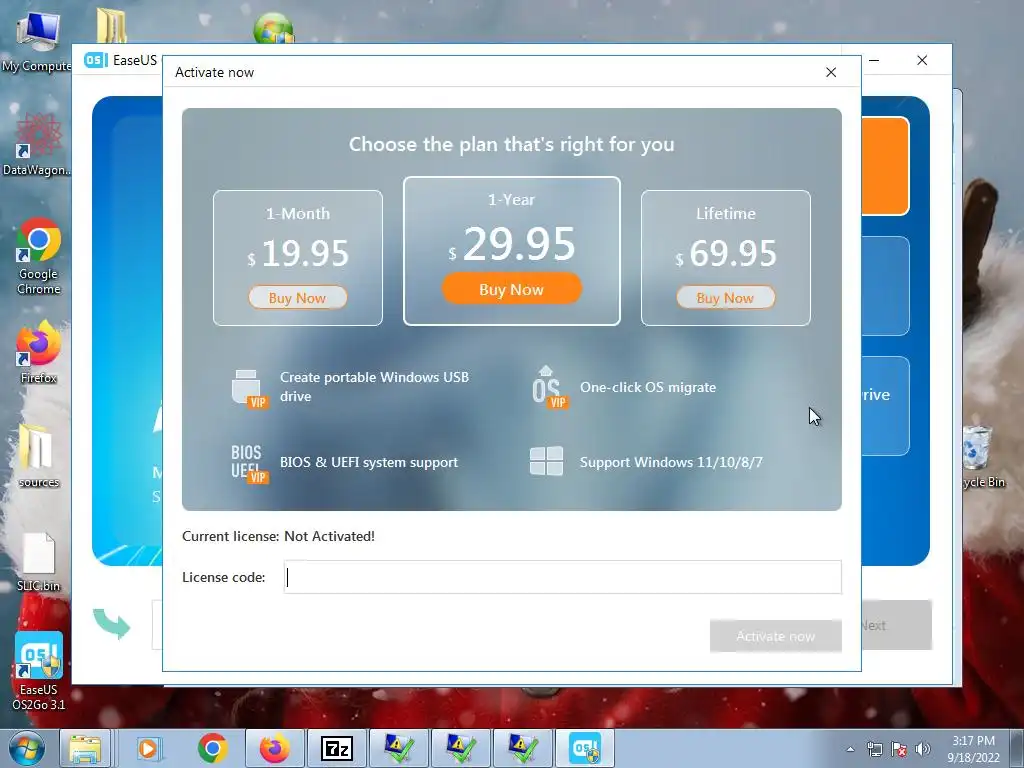Select SLIC.bin file on desktop
1024x768 pixels.
pyautogui.click(x=39, y=562)
